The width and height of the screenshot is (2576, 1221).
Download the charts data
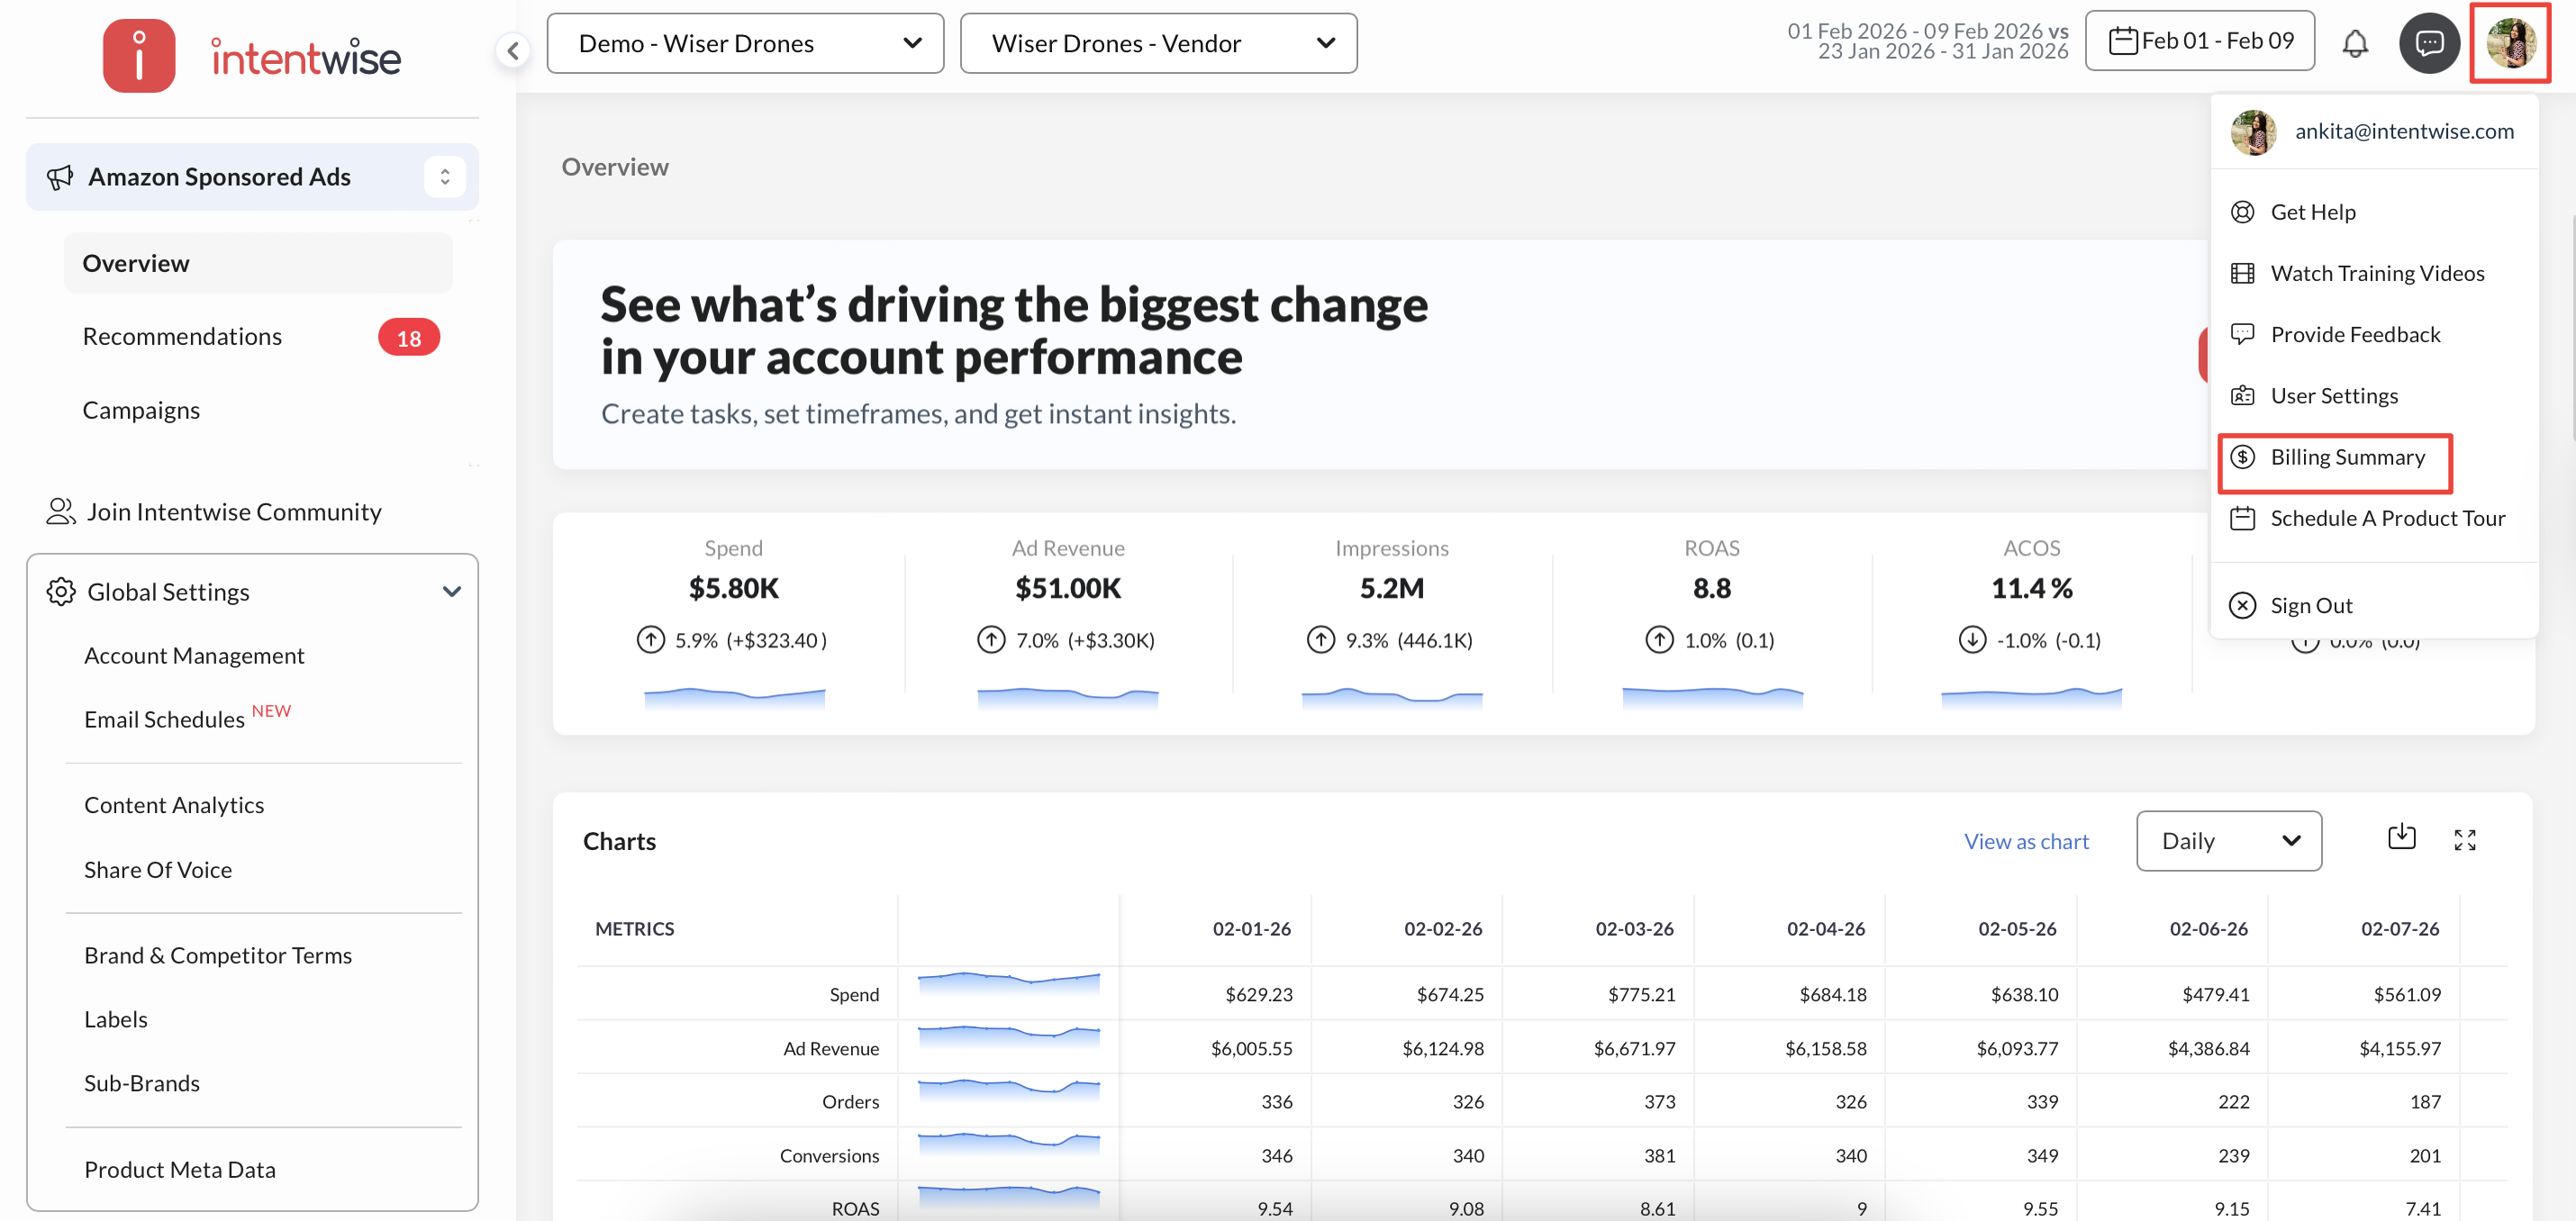2401,837
